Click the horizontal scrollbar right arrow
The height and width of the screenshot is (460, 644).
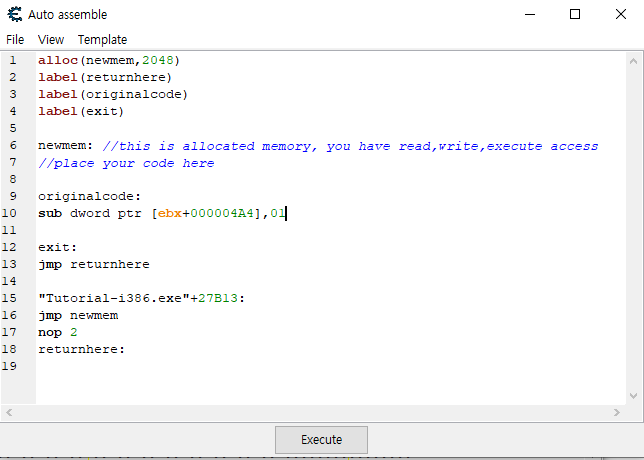click(x=616, y=412)
